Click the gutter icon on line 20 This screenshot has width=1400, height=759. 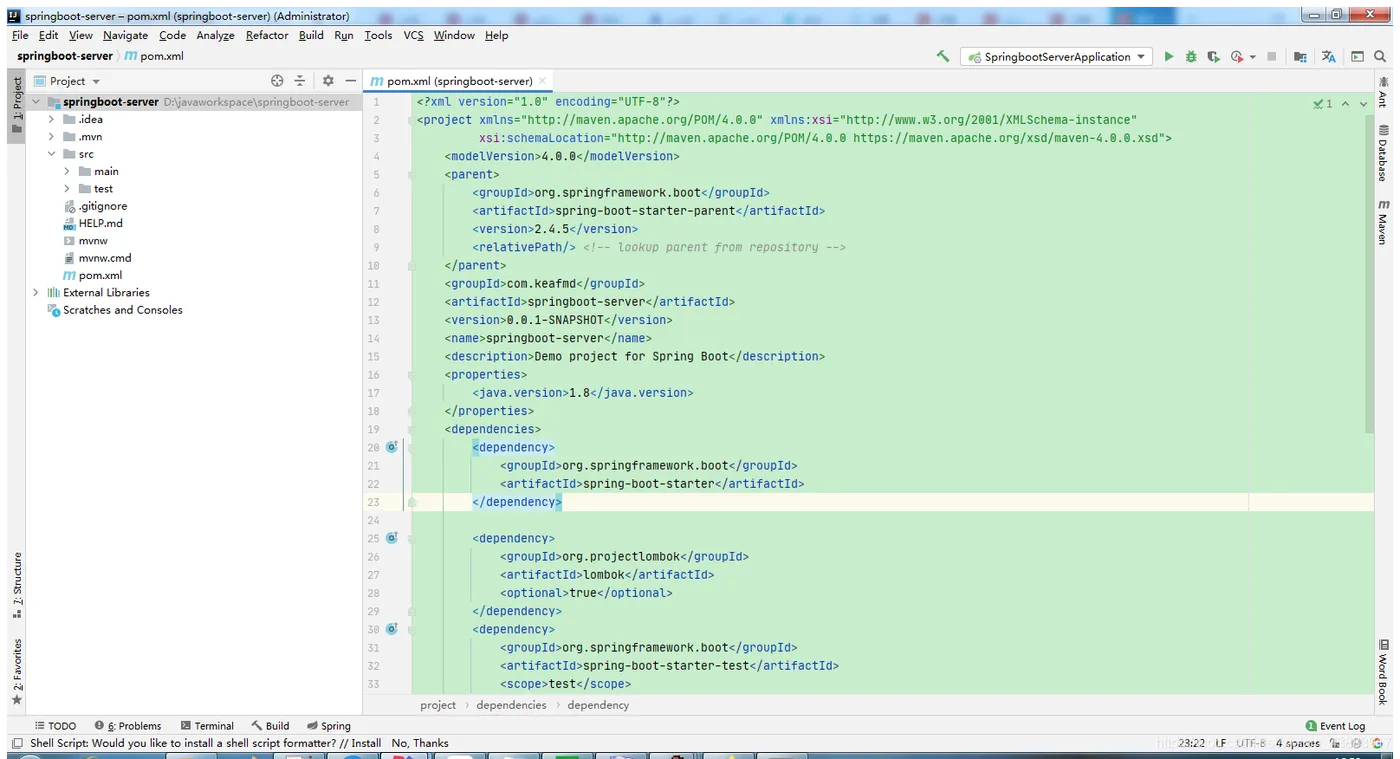392,447
